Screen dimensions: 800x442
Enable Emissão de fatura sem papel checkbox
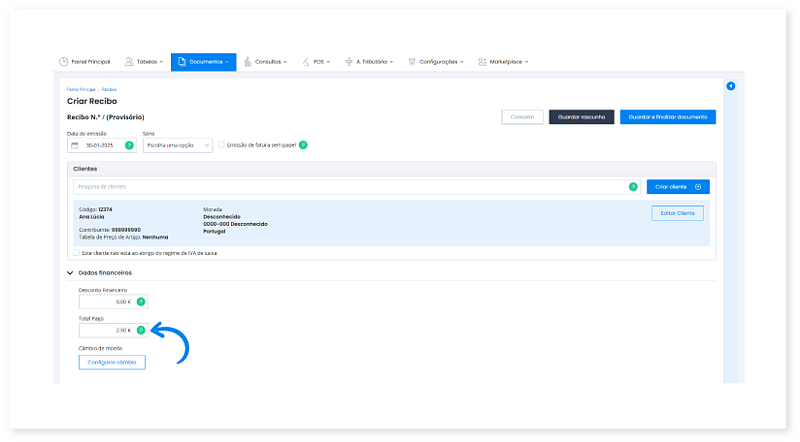(x=222, y=145)
